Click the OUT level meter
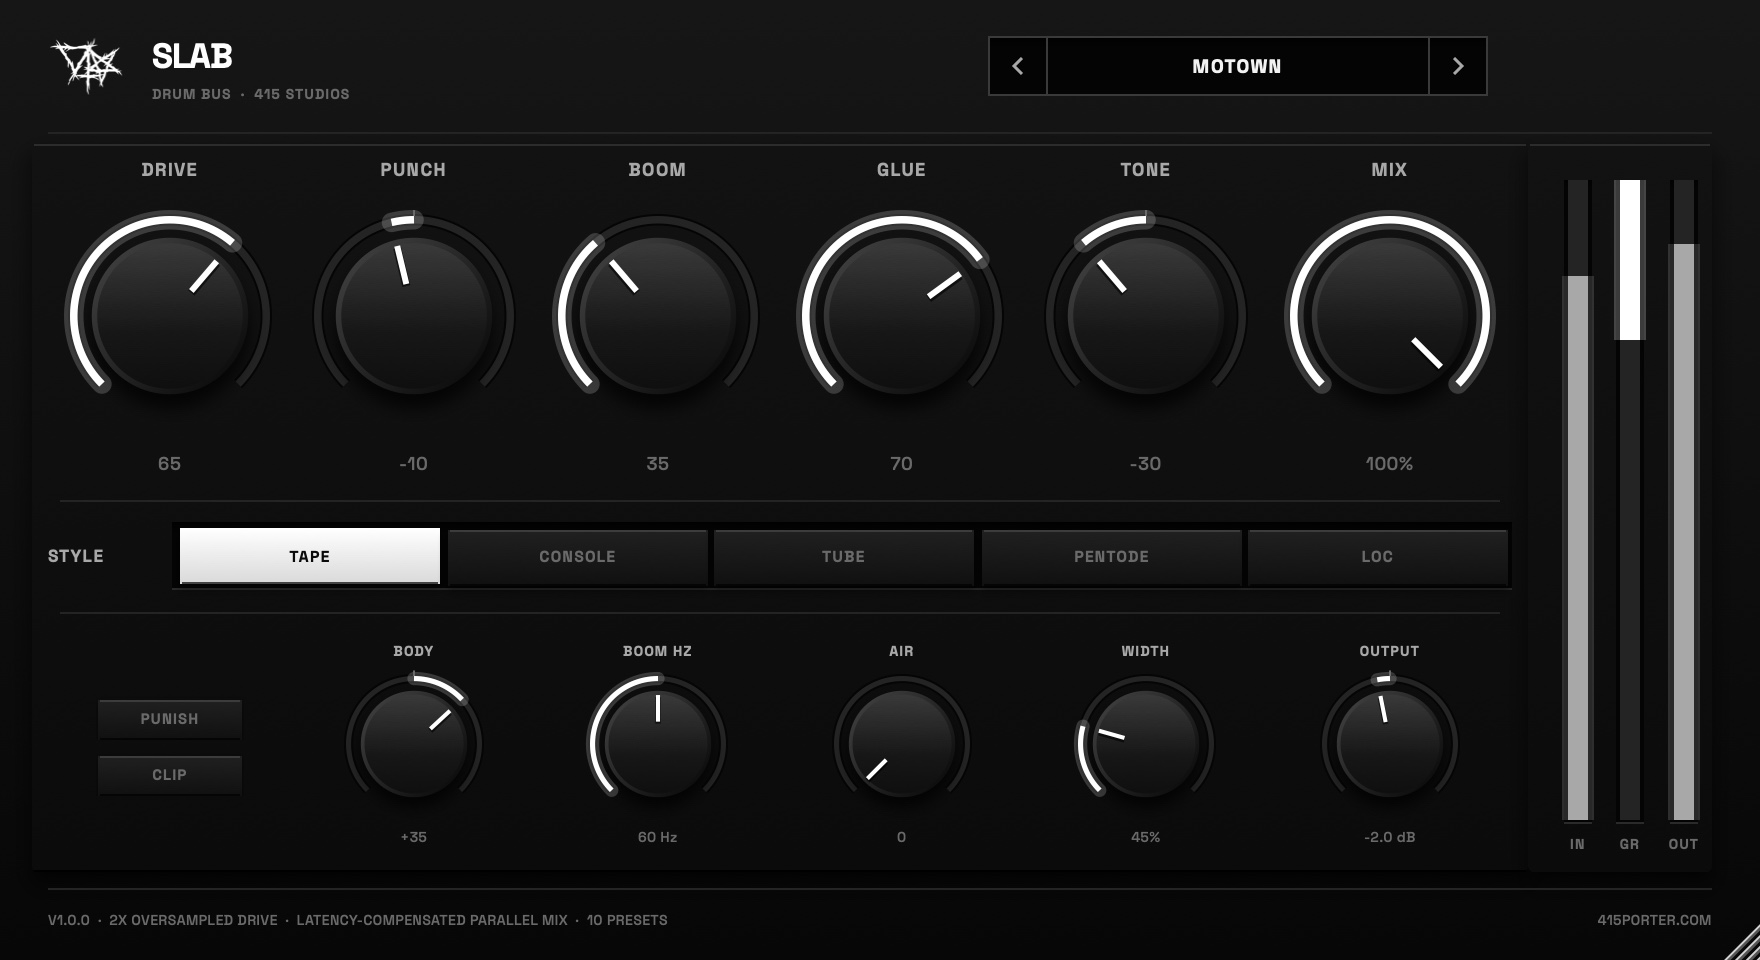Screen dimensions: 1760x960 (x=1684, y=501)
